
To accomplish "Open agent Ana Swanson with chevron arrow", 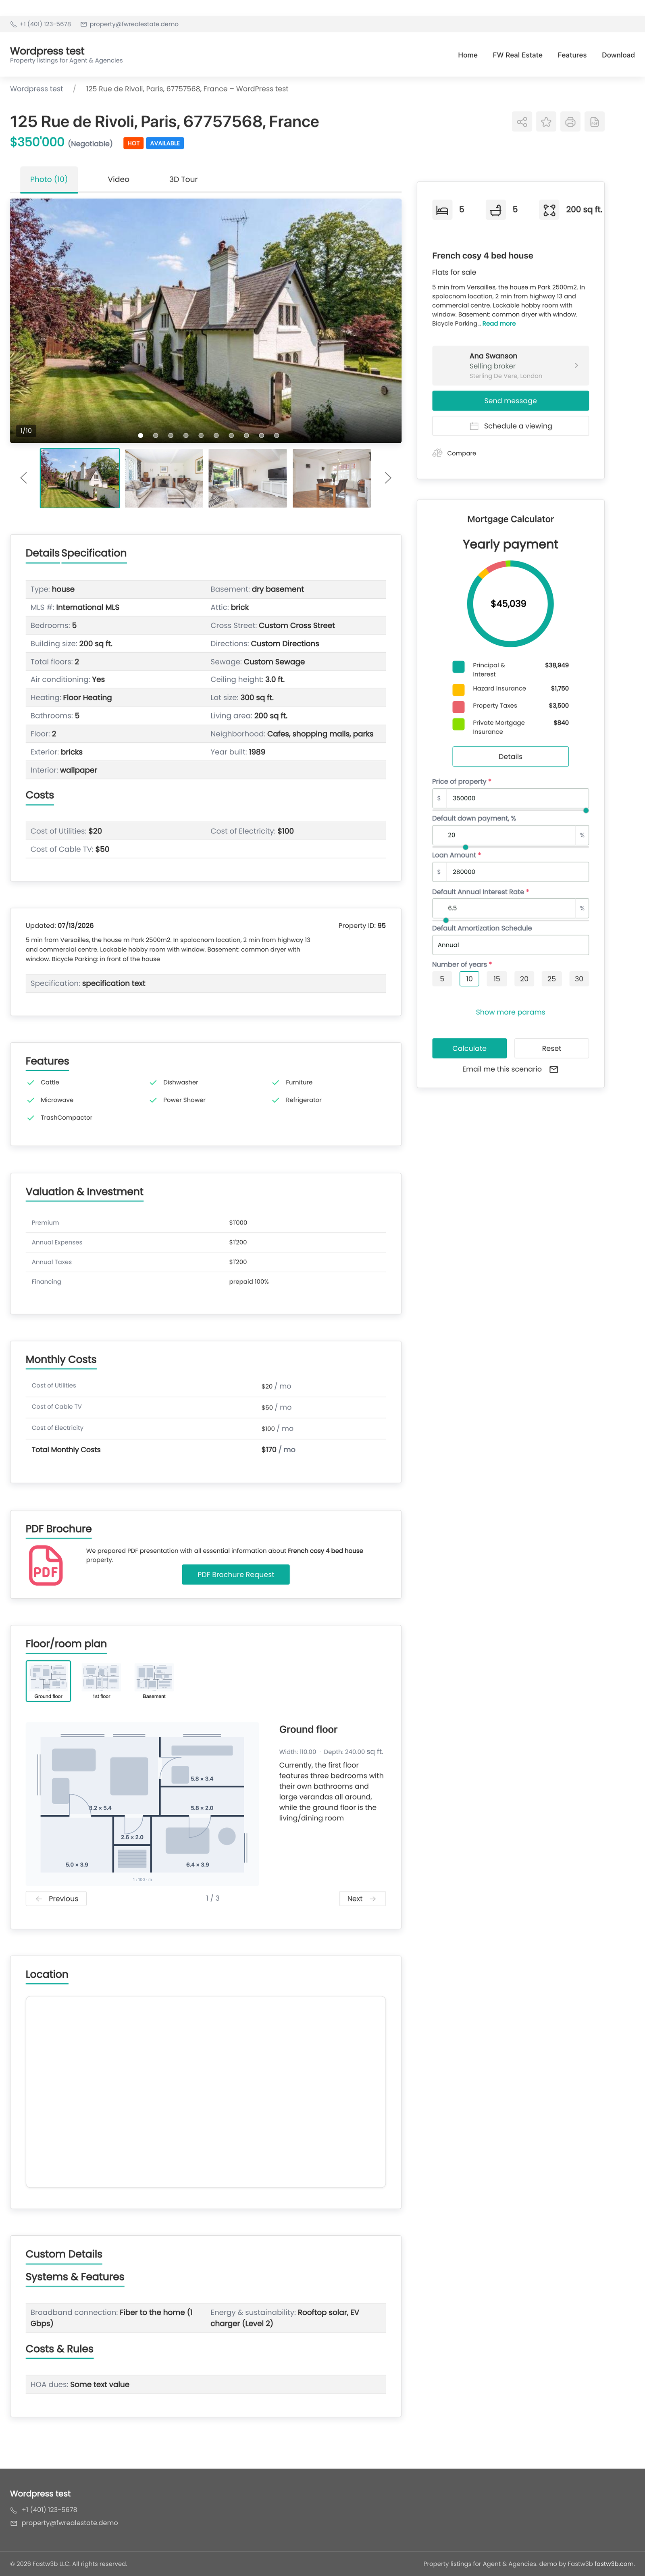I will click(576, 366).
